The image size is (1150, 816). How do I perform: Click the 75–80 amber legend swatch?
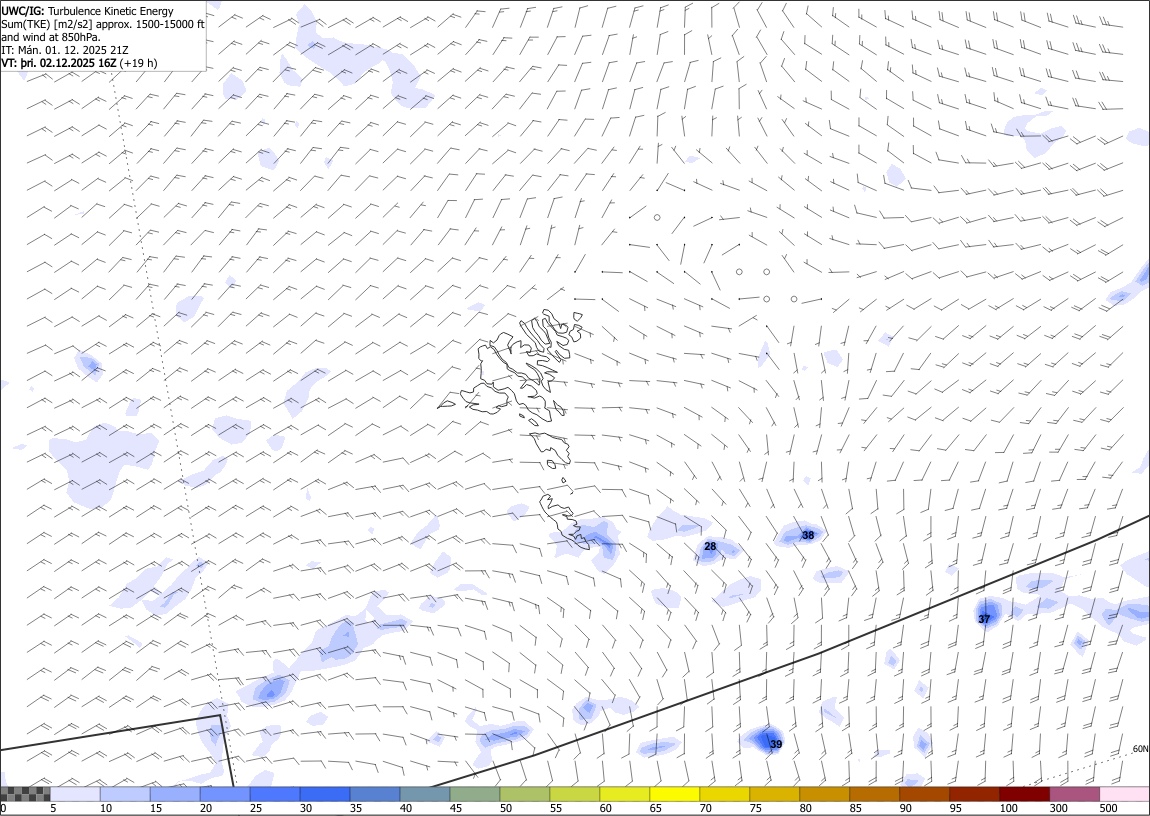(774, 794)
